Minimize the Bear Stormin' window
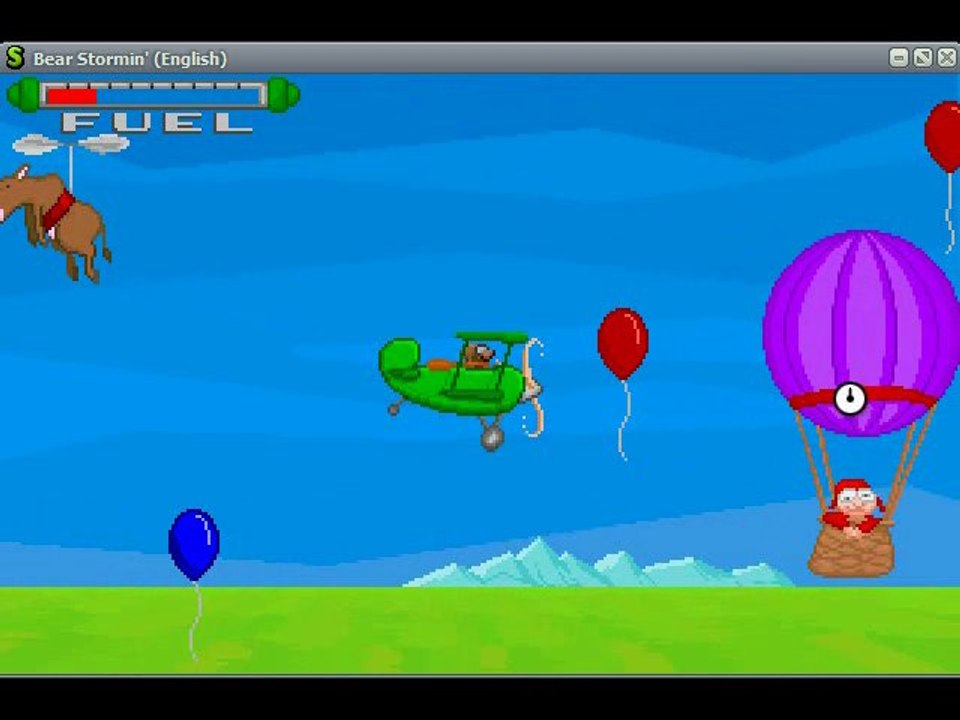960x720 pixels. [x=898, y=58]
